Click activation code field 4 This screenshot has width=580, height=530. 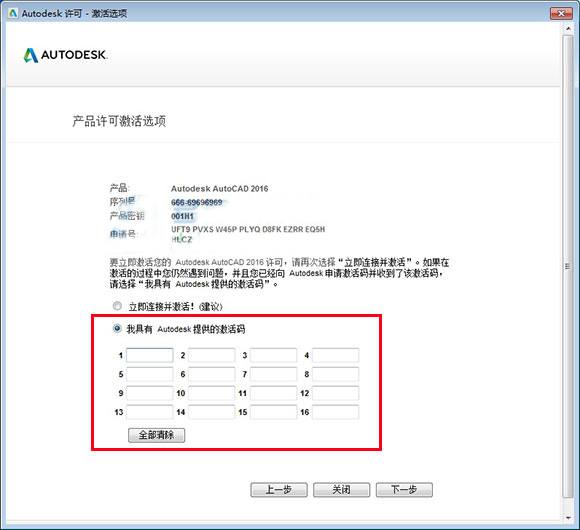tap(335, 355)
